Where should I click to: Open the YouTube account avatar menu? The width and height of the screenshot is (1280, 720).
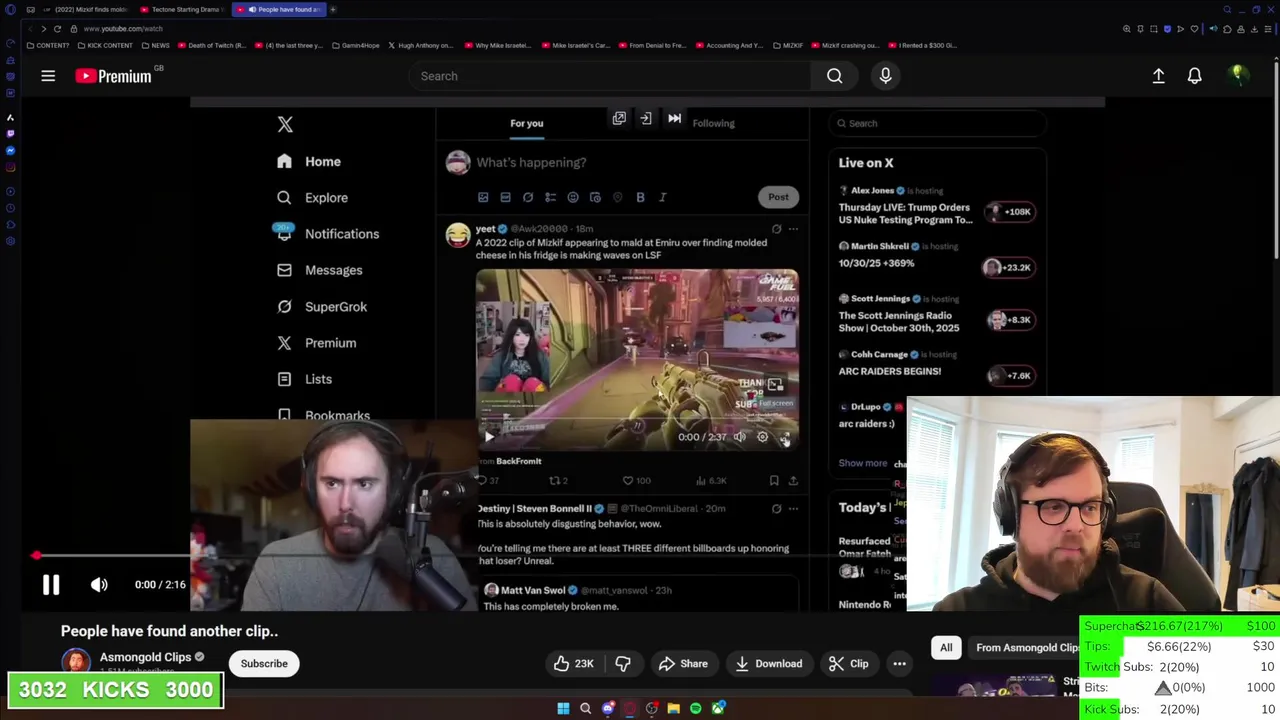1238,76
